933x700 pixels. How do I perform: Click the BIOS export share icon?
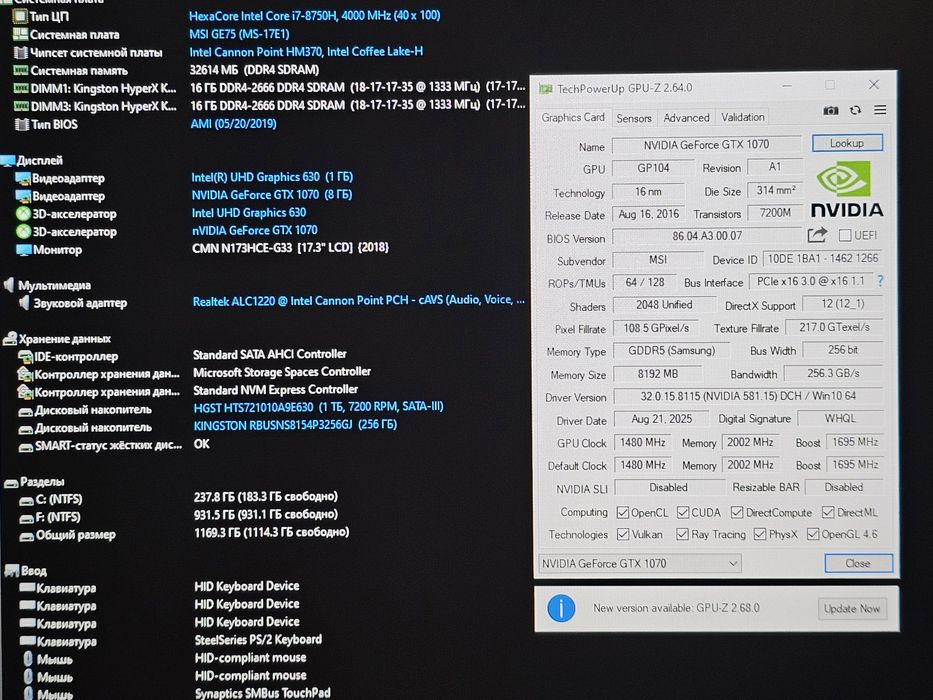click(818, 235)
